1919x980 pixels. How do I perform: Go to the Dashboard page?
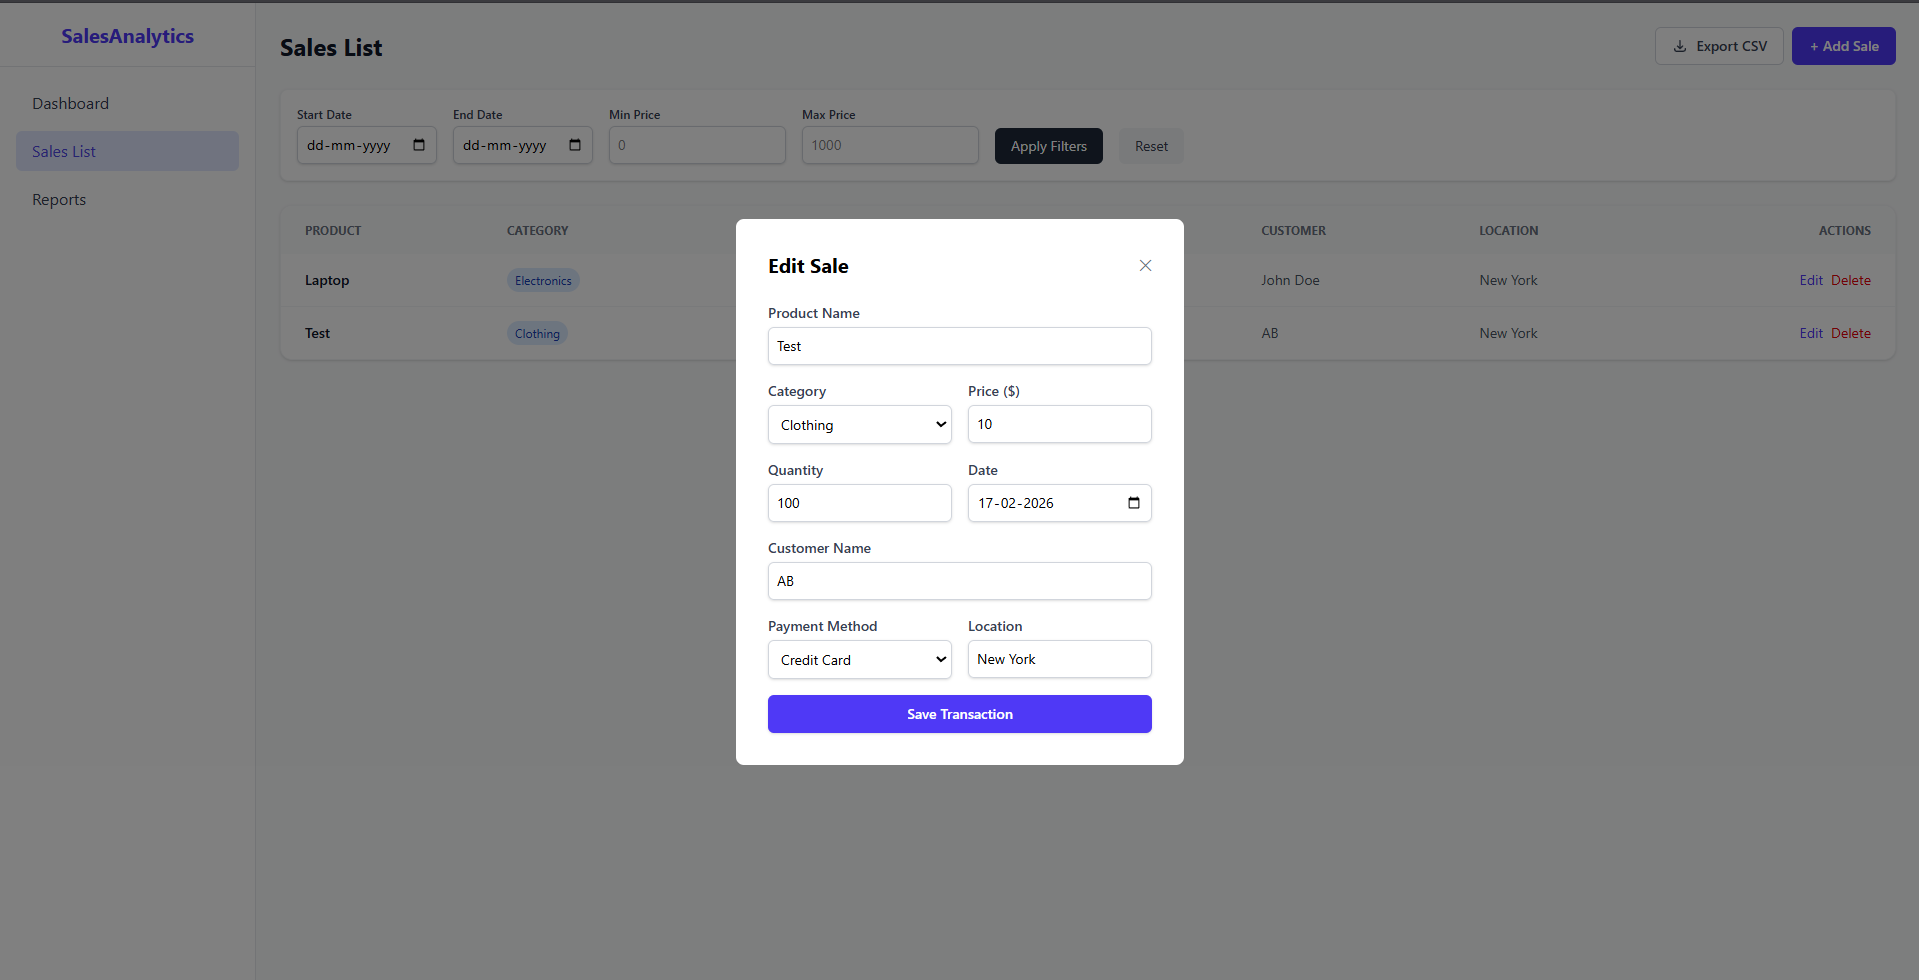click(70, 104)
